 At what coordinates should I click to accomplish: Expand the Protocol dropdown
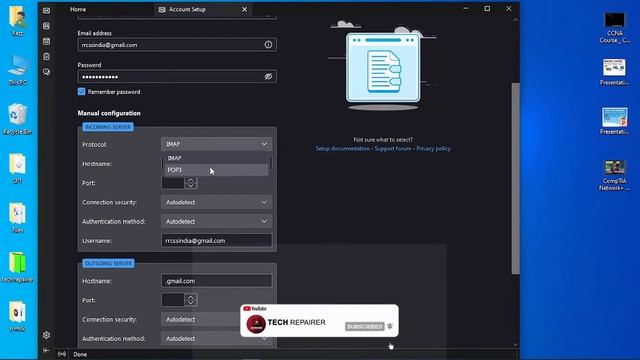[x=216, y=144]
